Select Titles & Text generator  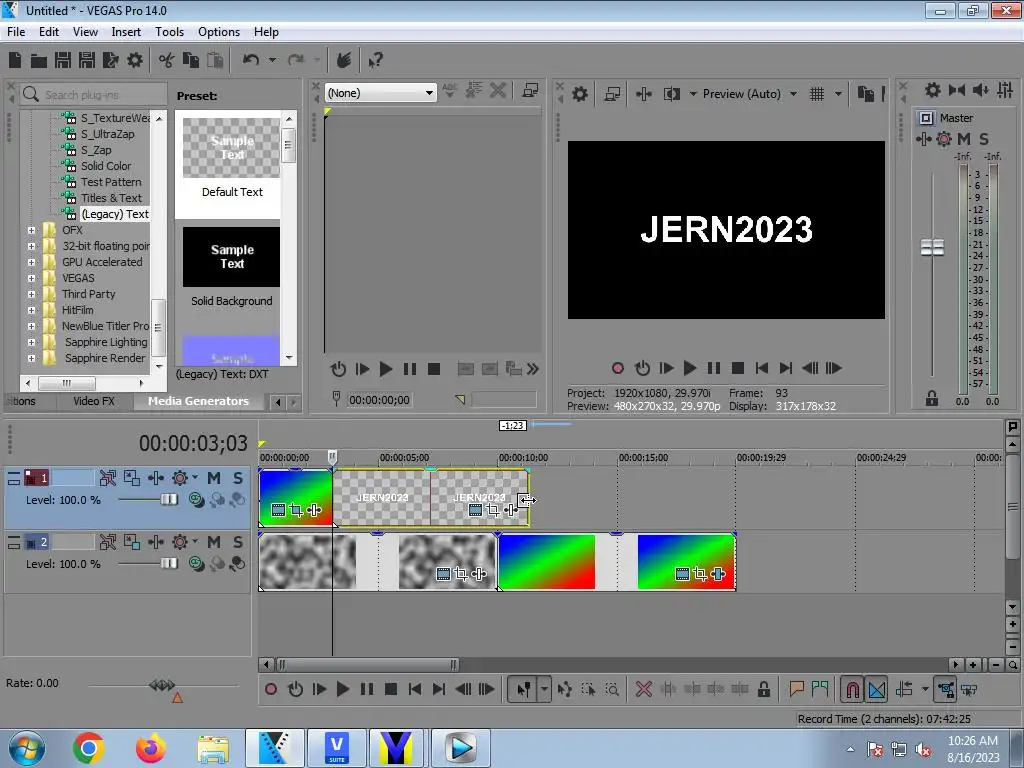[x=111, y=198]
